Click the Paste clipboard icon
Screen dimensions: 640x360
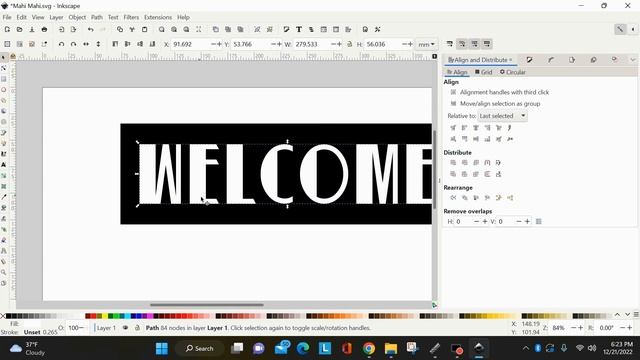pos(144,29)
